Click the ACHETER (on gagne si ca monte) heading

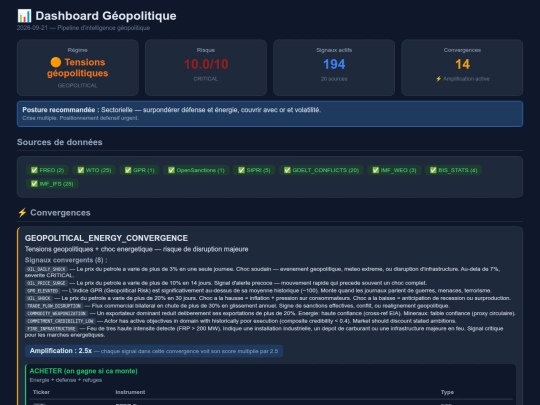83,371
